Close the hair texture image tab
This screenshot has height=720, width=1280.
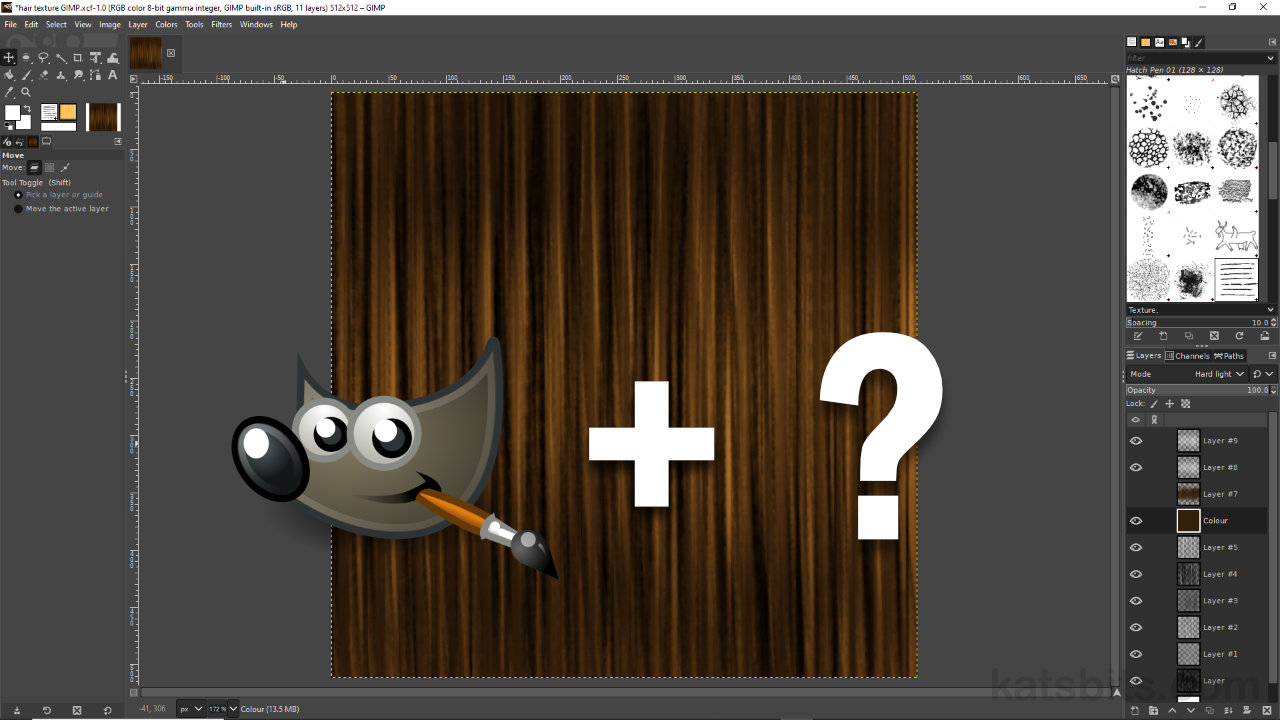[x=171, y=53]
